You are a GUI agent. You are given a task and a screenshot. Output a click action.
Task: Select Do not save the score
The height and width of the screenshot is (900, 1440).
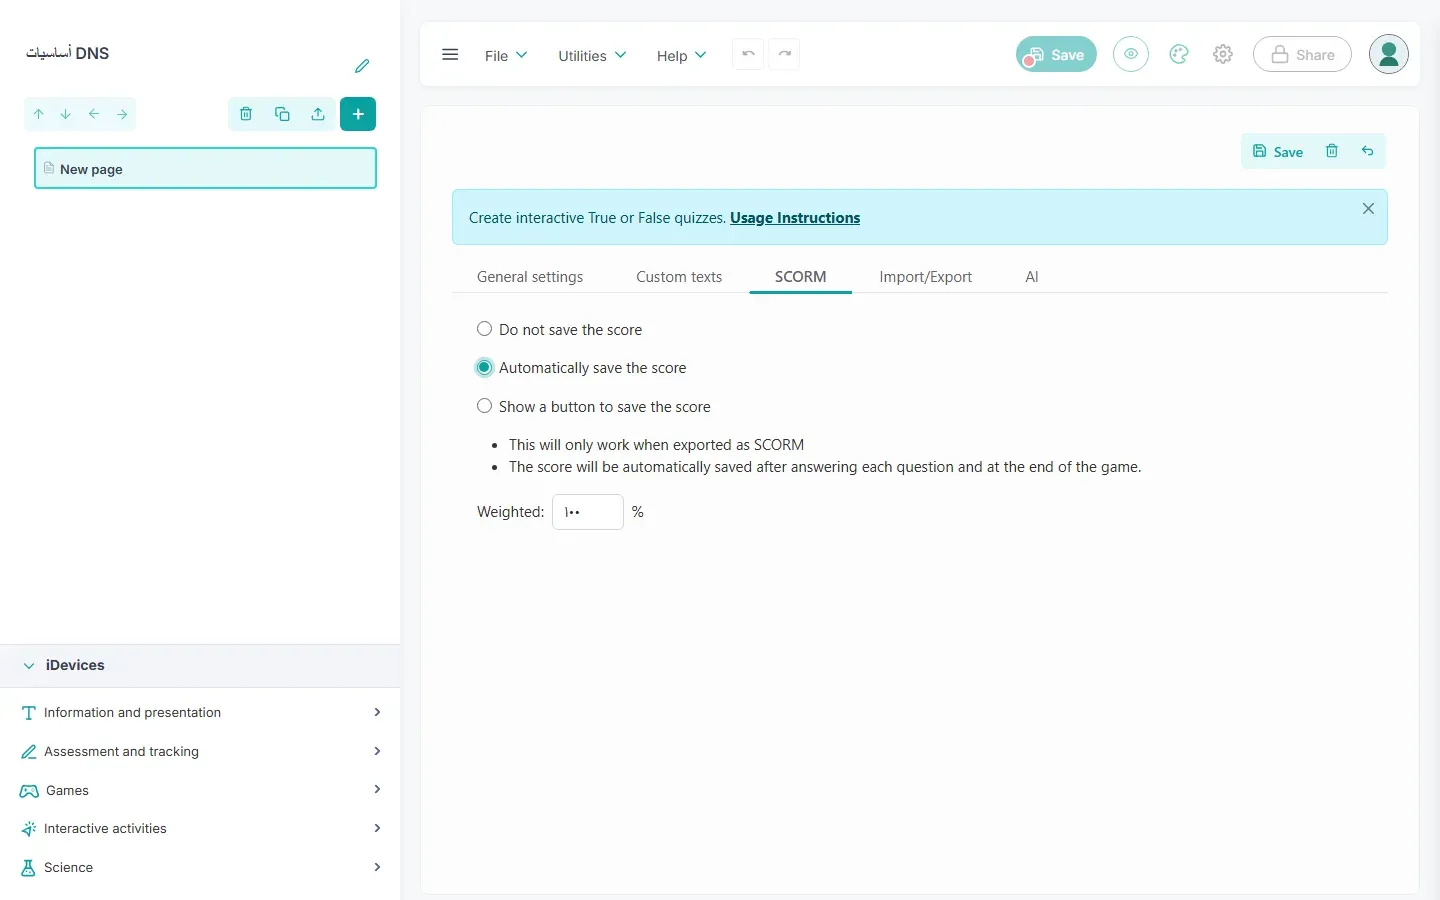click(484, 329)
